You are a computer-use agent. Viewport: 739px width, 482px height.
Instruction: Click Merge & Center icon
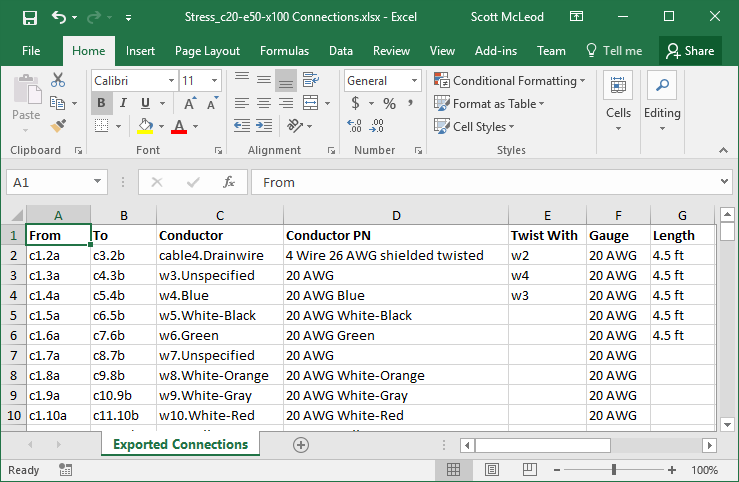(x=311, y=103)
